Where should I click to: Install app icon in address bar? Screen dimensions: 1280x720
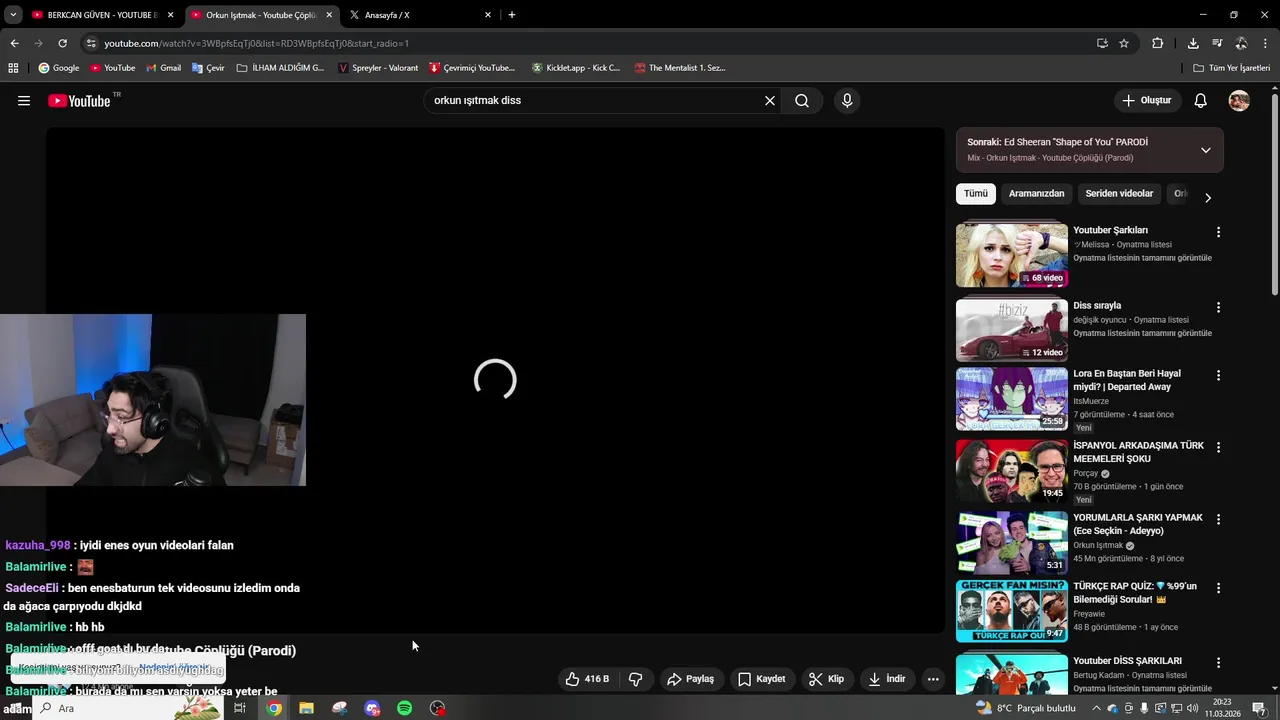point(1102,43)
